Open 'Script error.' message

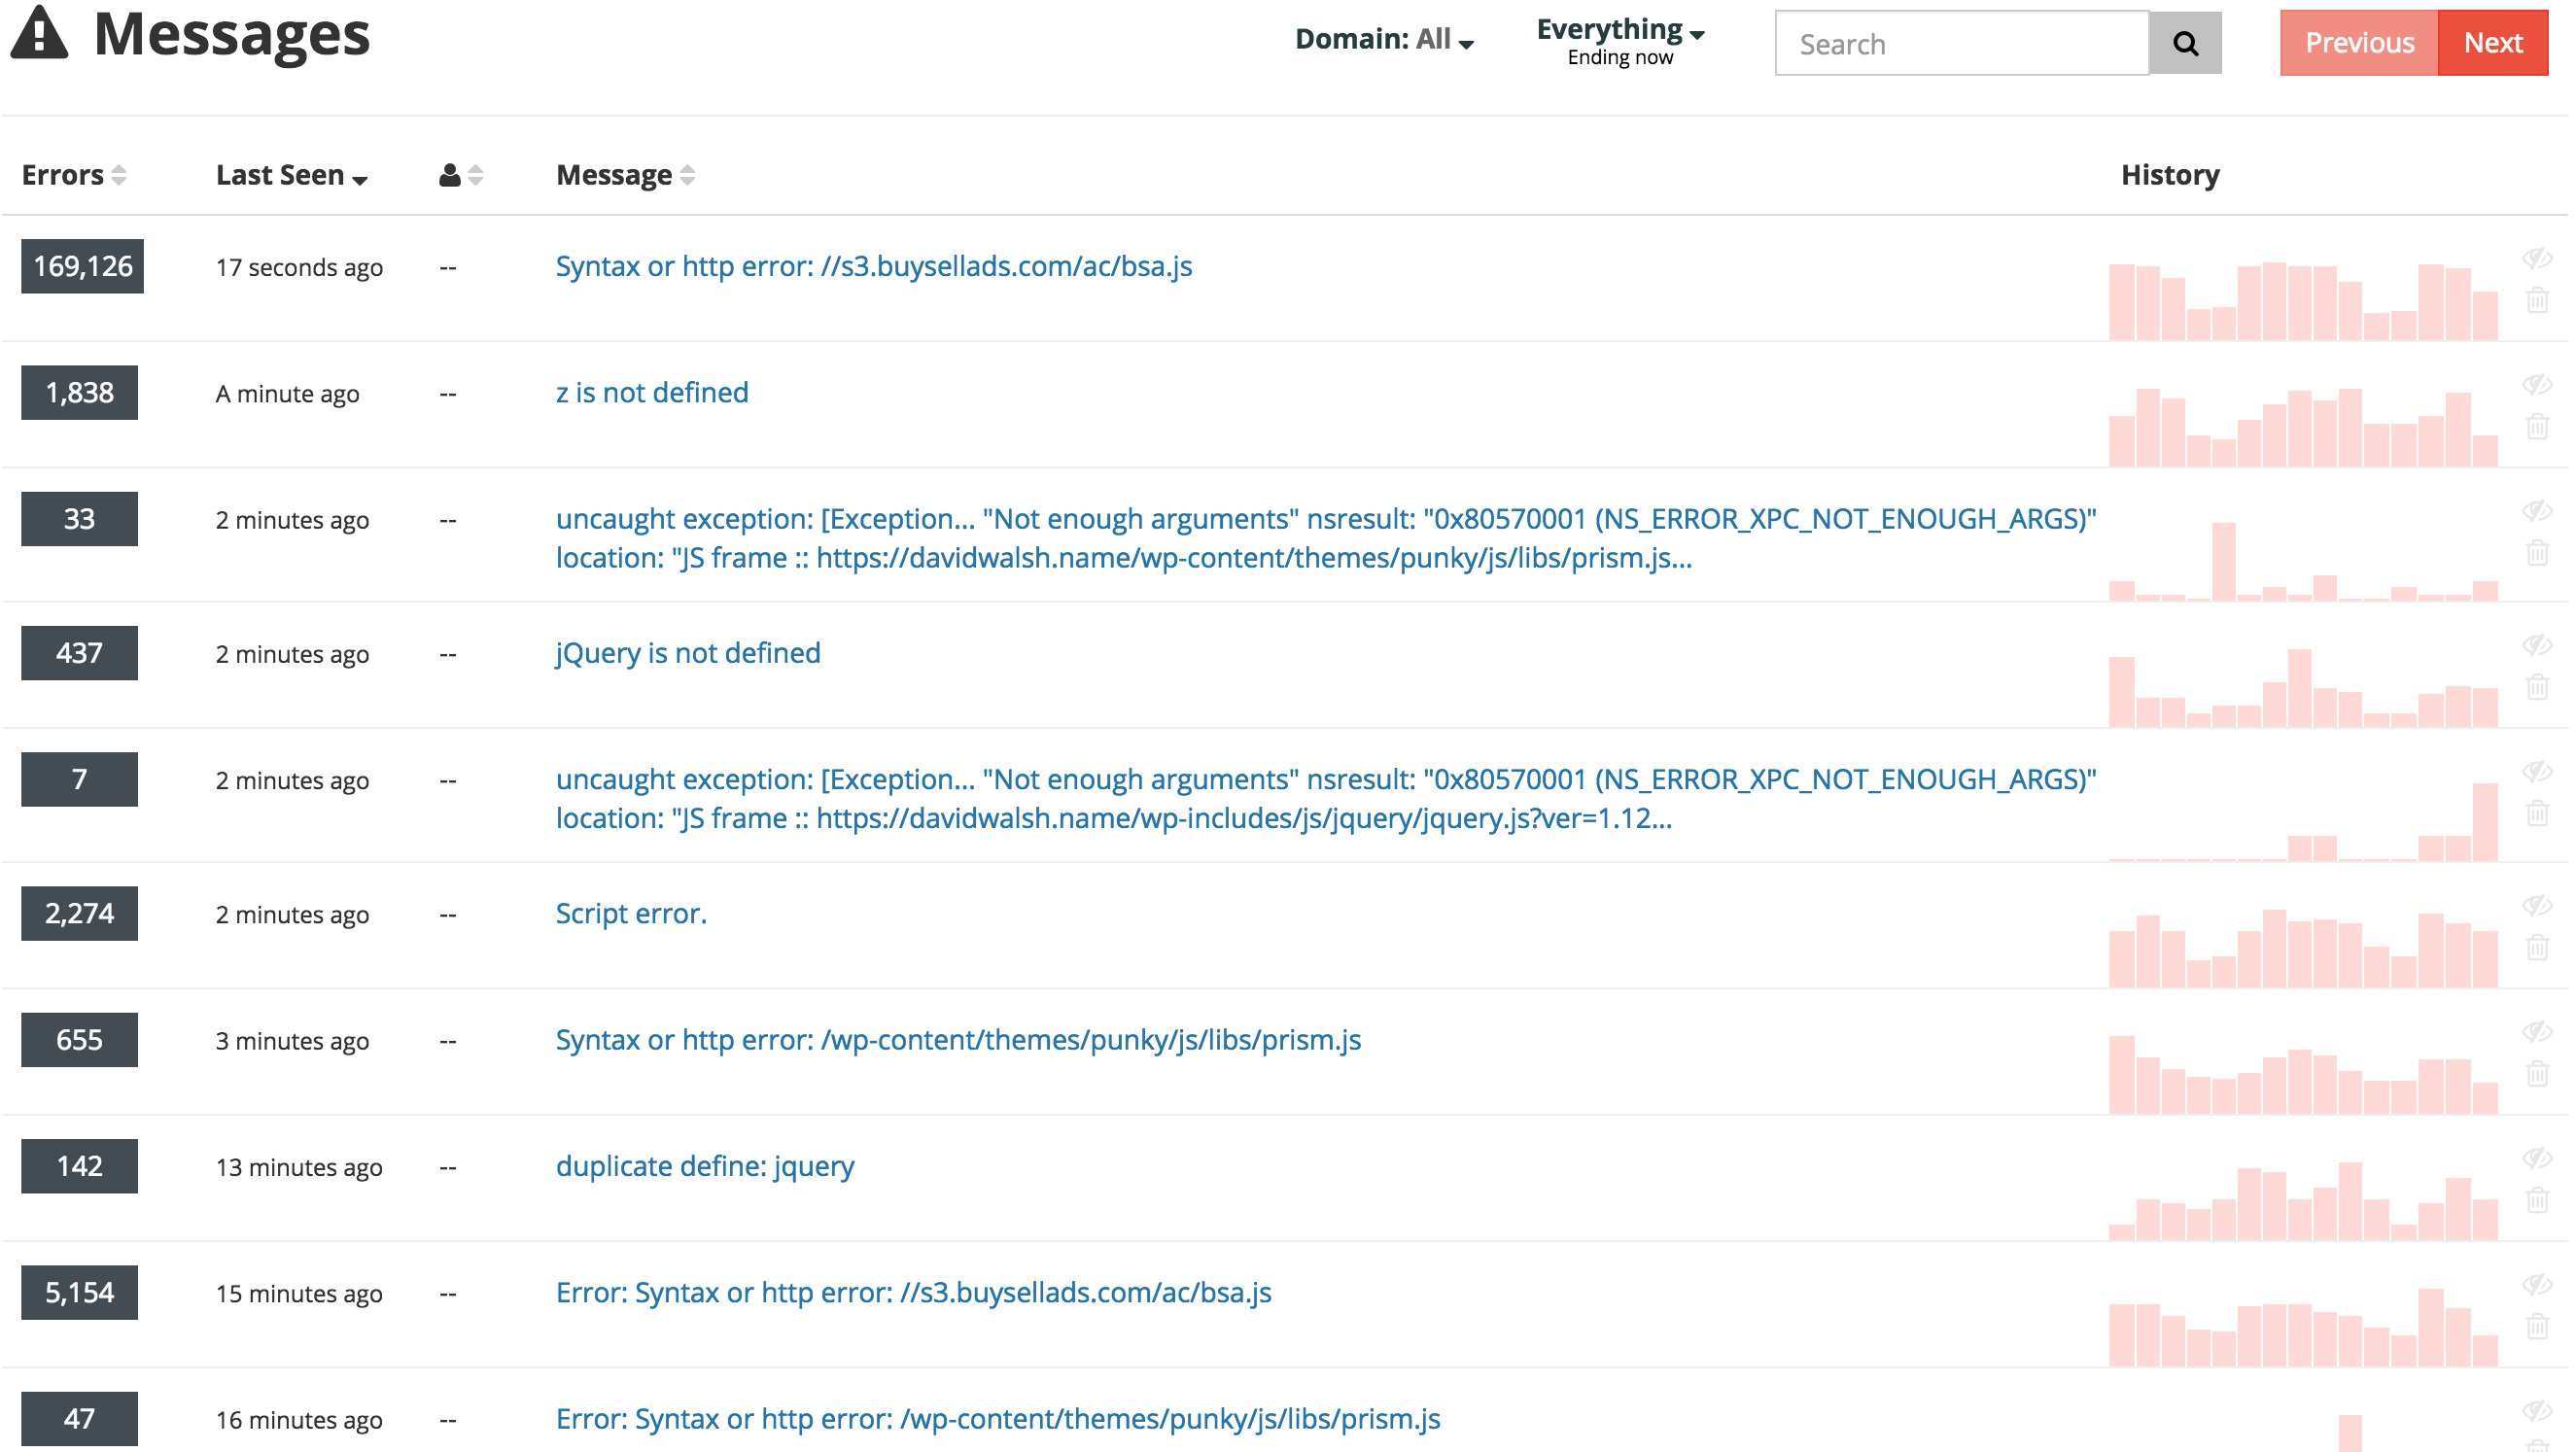[631, 913]
